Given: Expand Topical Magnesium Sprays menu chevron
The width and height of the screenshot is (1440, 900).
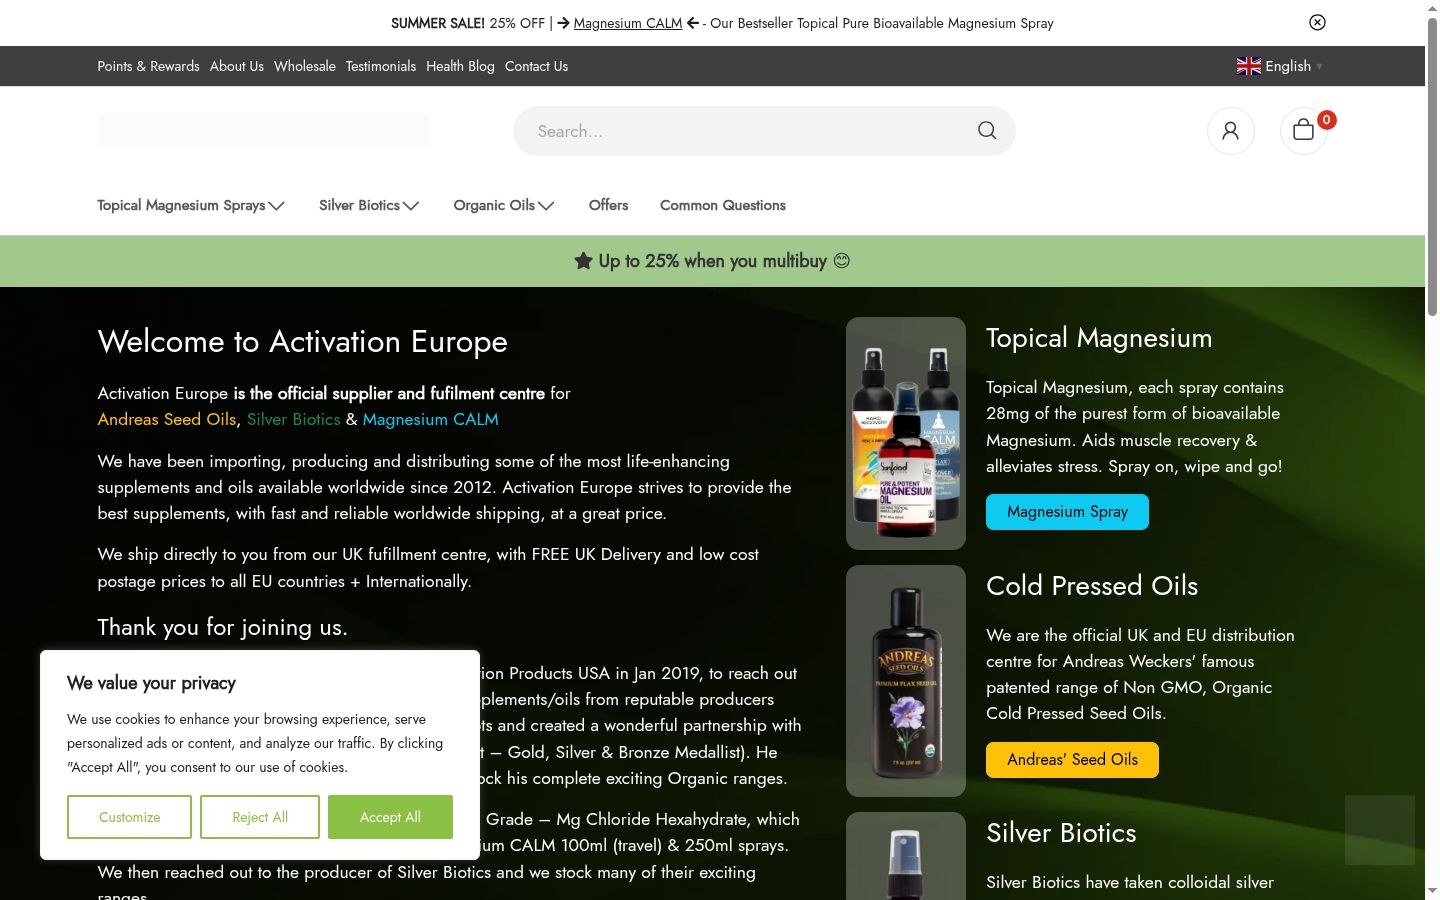Looking at the screenshot, I should click(277, 205).
